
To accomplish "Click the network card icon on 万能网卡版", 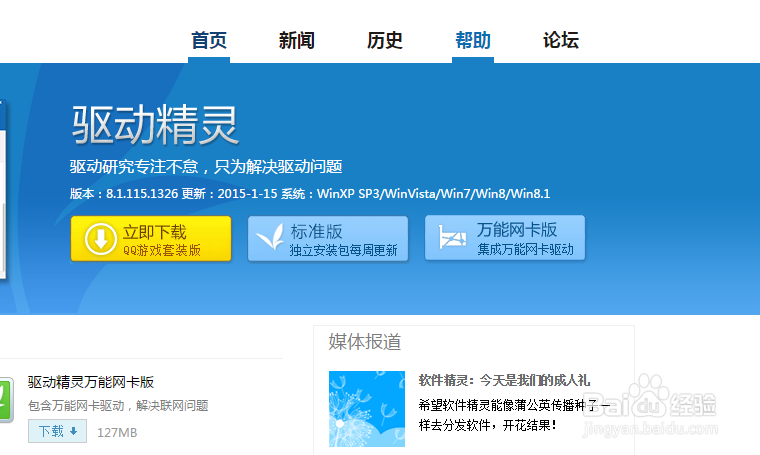I will pos(452,237).
